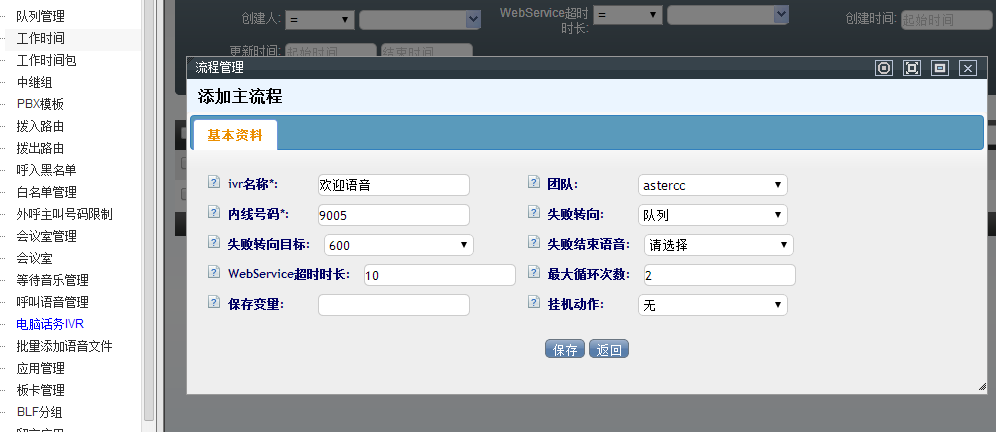Select the 基本资料 tab
This screenshot has height=432, width=996.
[x=235, y=135]
